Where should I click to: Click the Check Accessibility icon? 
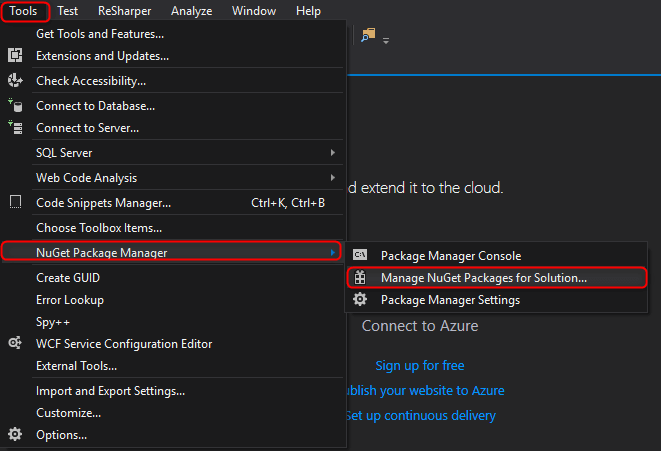(x=15, y=80)
